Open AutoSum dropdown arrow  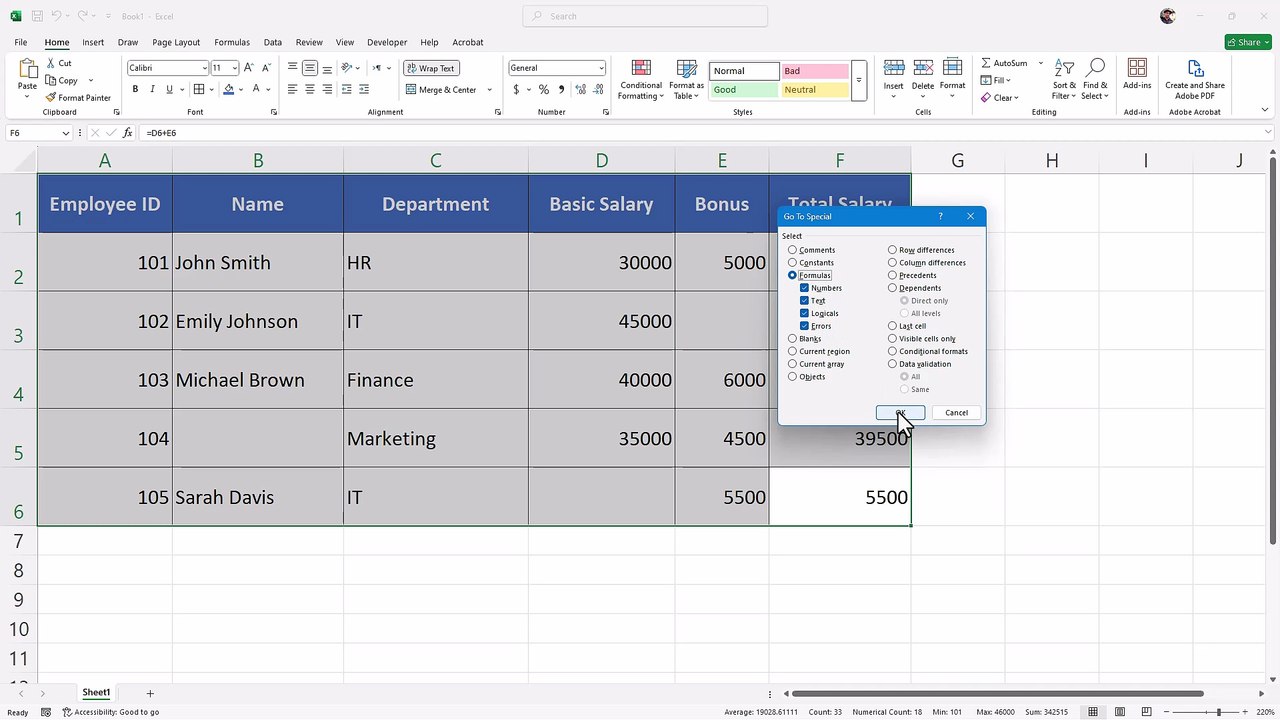(1040, 63)
